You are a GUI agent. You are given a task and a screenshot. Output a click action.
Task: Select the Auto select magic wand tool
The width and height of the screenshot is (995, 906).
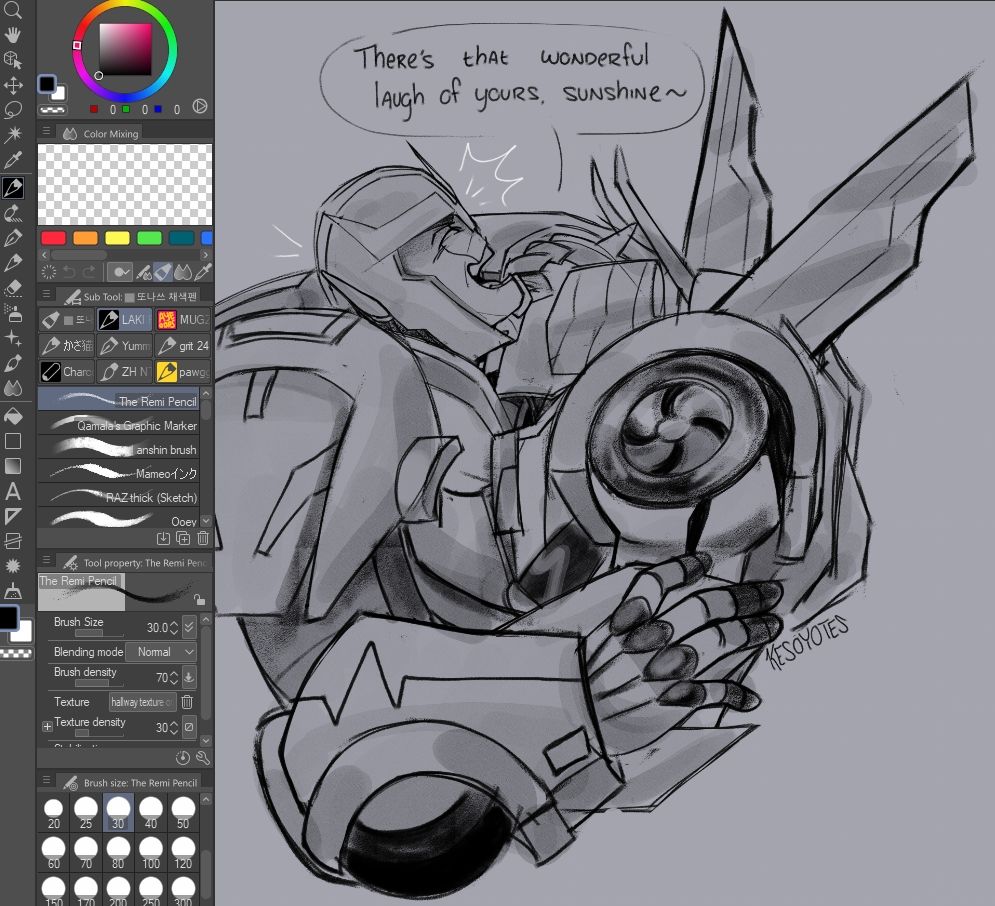[13, 135]
